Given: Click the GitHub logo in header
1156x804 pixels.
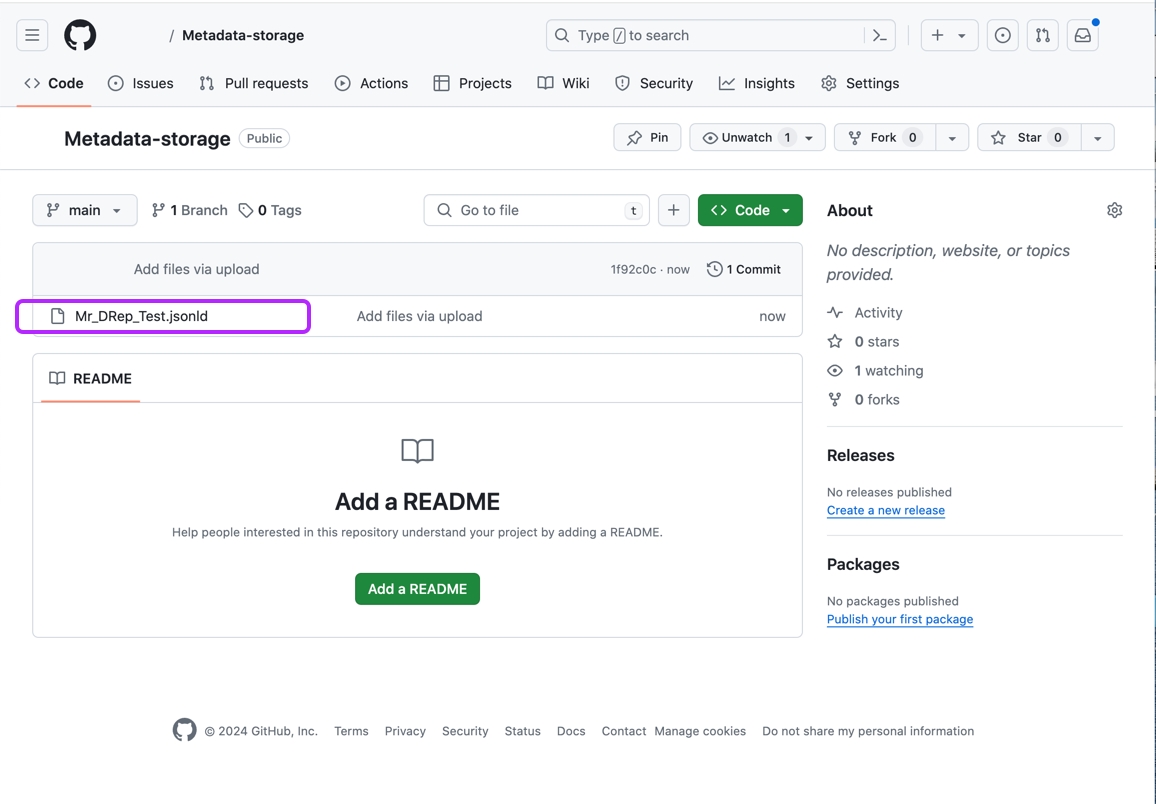Looking at the screenshot, I should (x=80, y=35).
